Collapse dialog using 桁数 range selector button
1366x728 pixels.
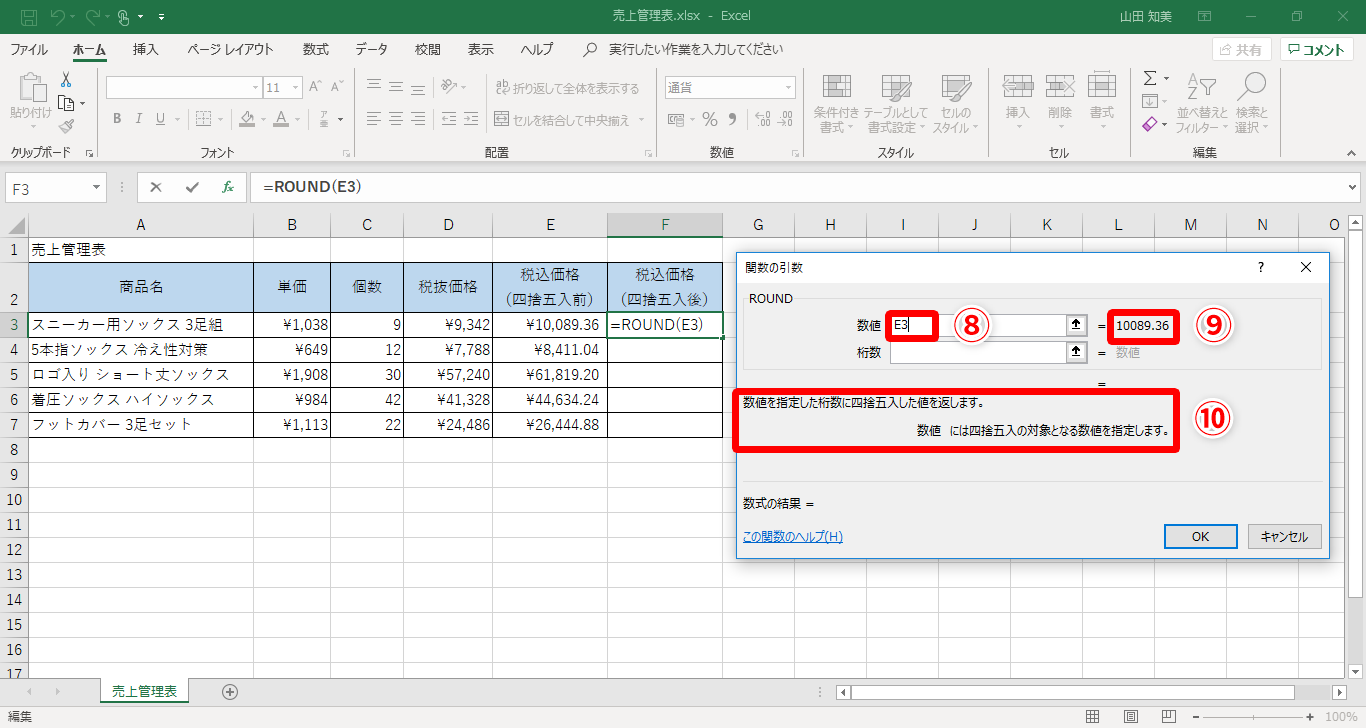1077,352
